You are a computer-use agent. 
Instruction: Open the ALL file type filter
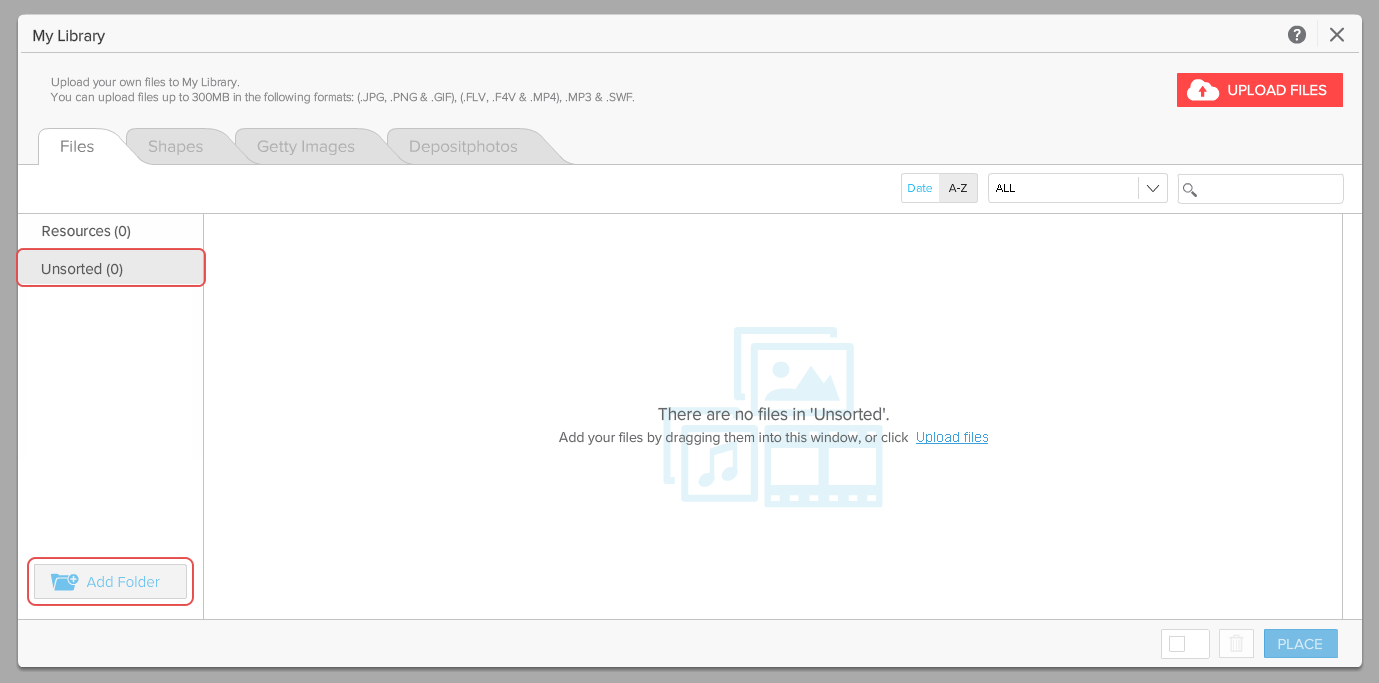click(1063, 188)
